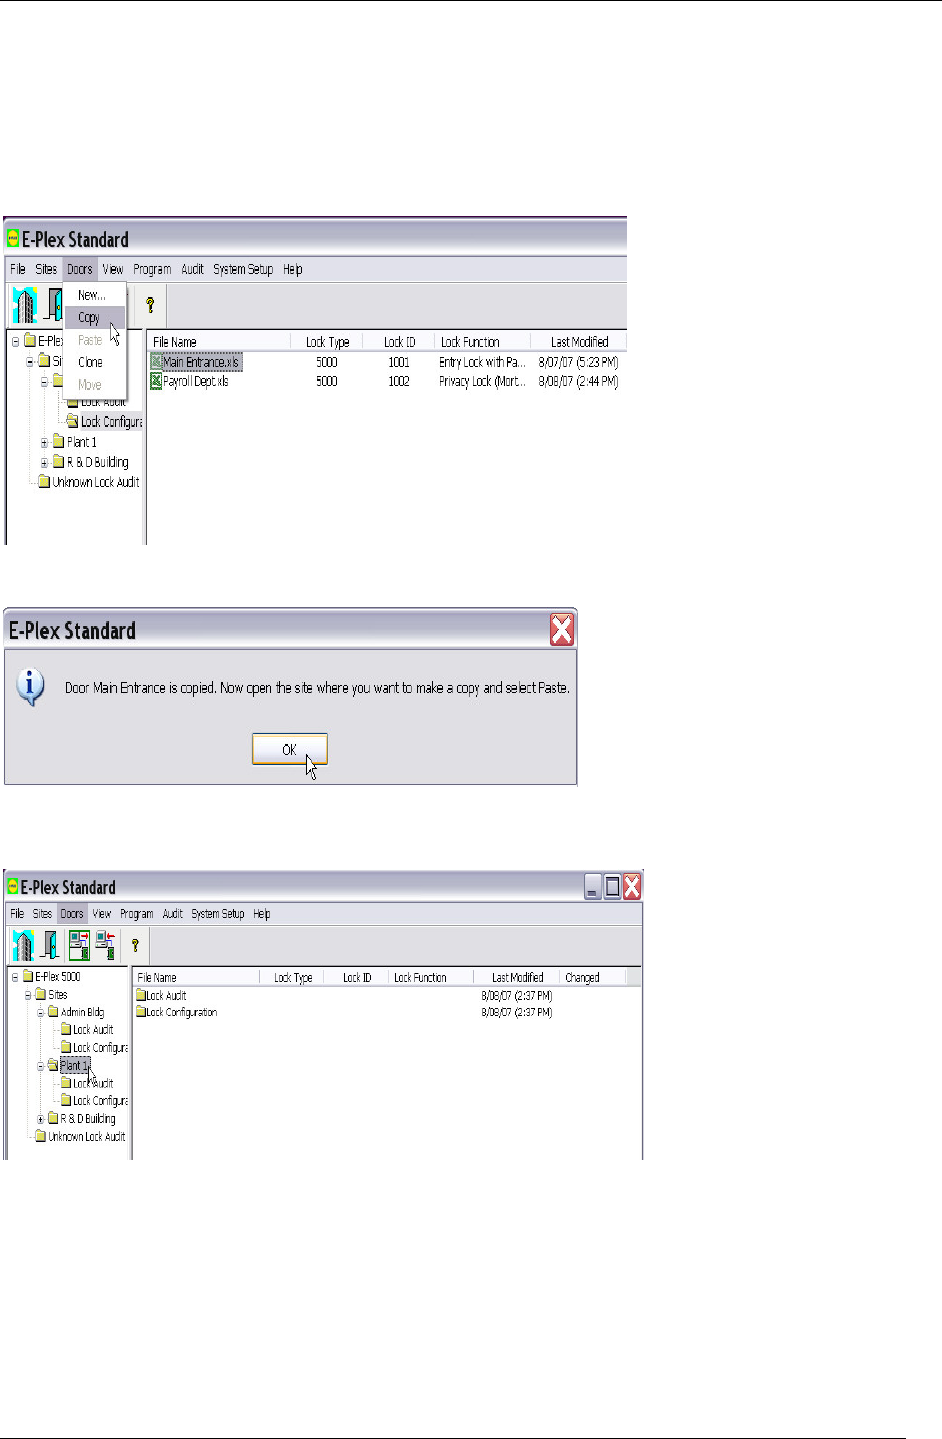The width and height of the screenshot is (942, 1439).
Task: Collapse the Admin Bldg tree node
Action: pos(41,1013)
